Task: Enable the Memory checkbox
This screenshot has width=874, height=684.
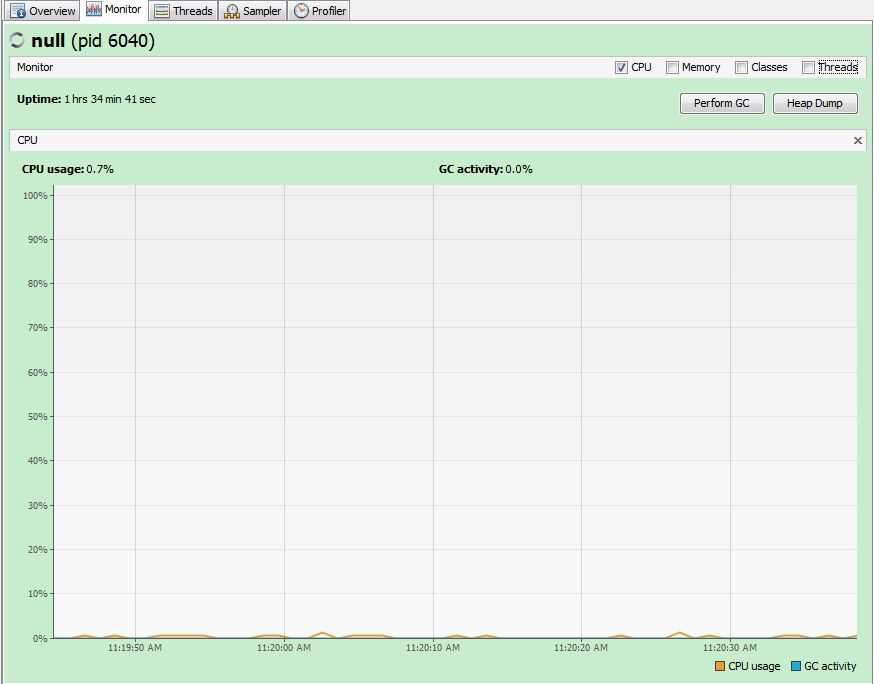Action: pos(672,67)
